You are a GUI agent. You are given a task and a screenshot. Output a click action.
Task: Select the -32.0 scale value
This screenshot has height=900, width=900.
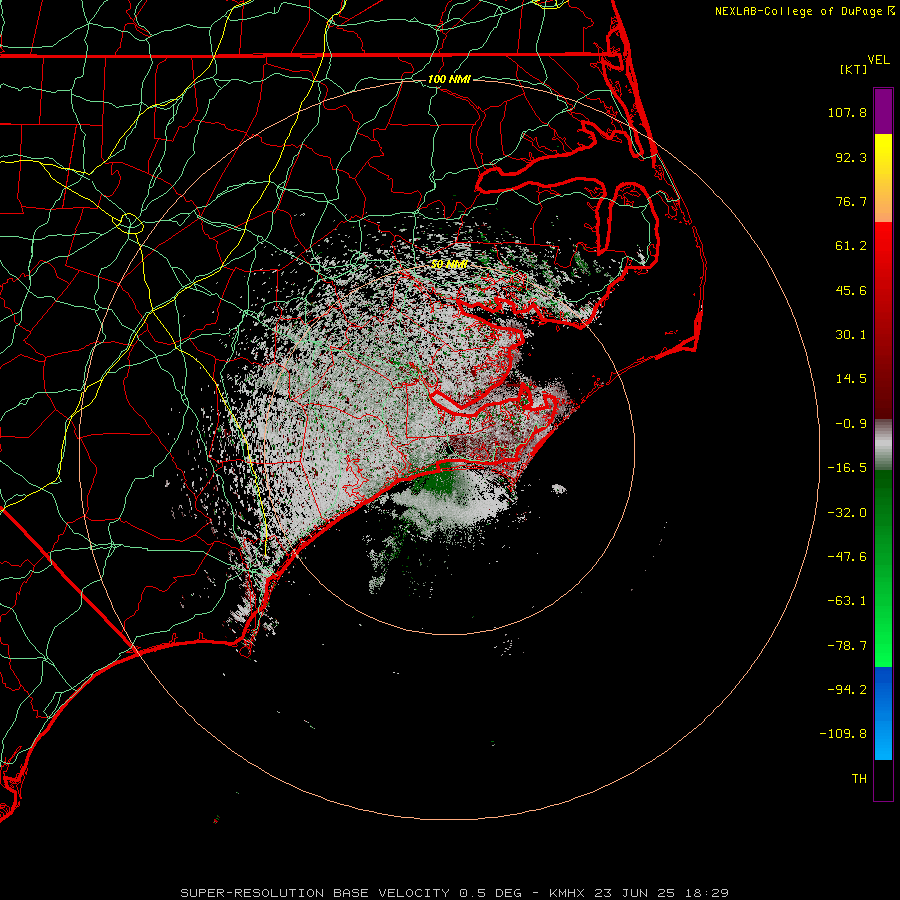847,513
